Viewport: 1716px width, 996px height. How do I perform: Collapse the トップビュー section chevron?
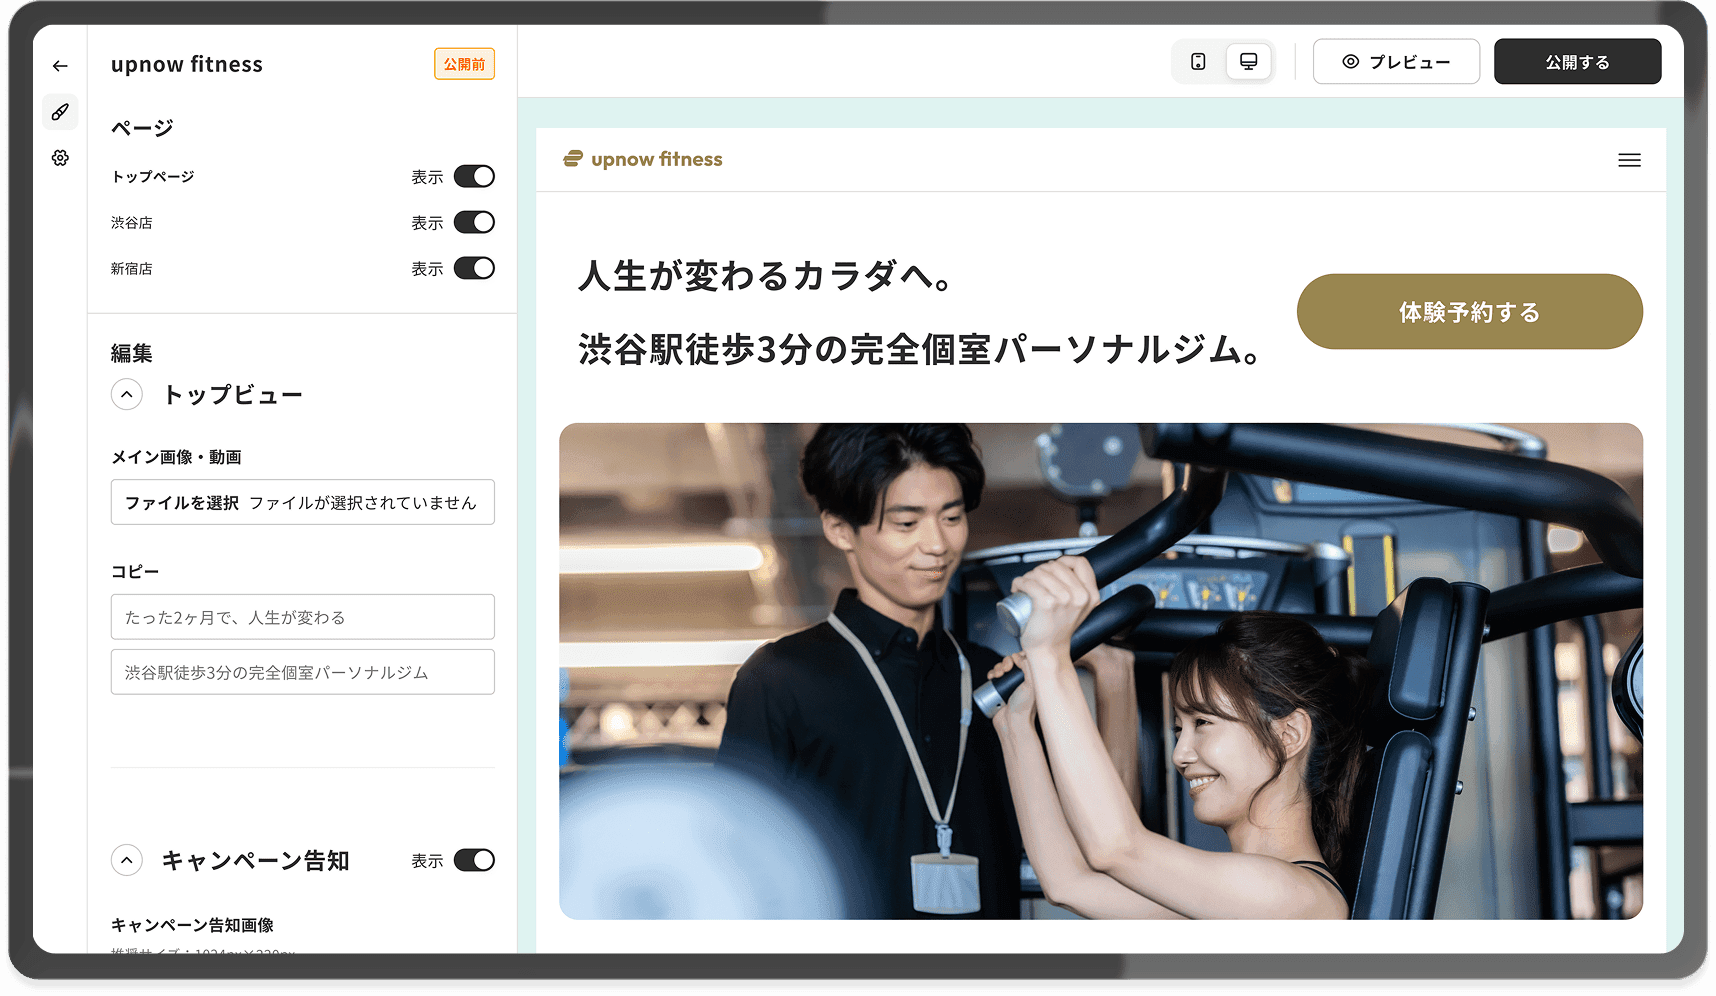(x=127, y=394)
